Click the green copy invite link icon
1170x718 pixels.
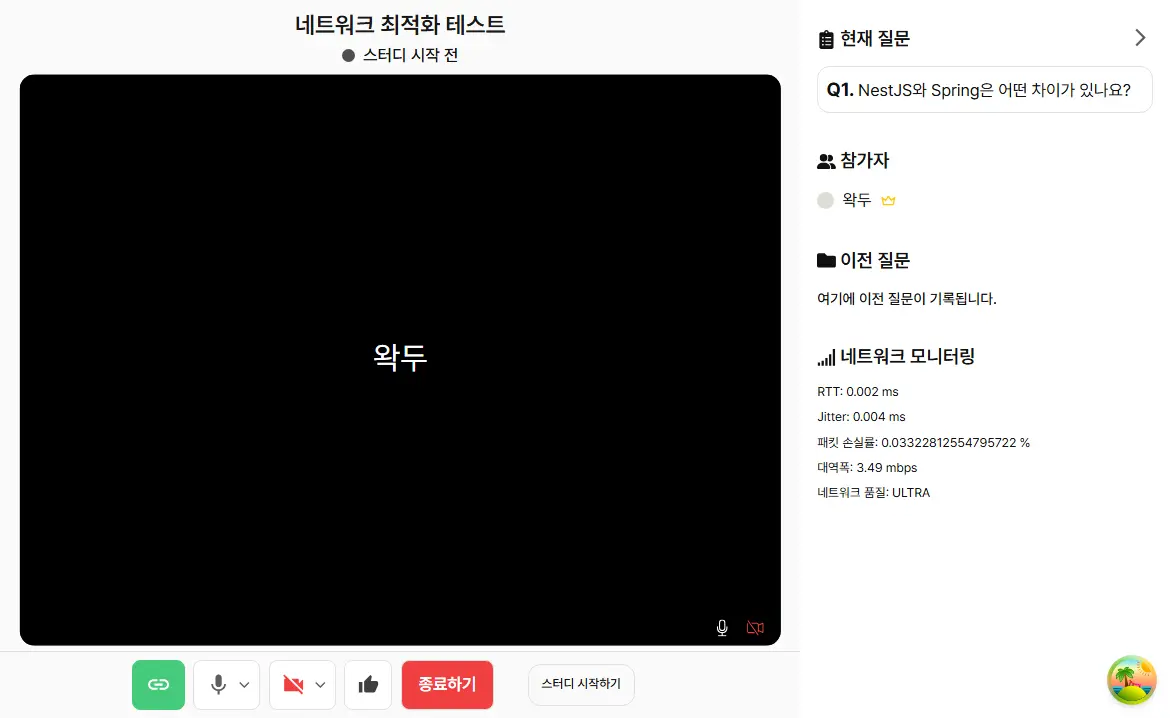158,684
